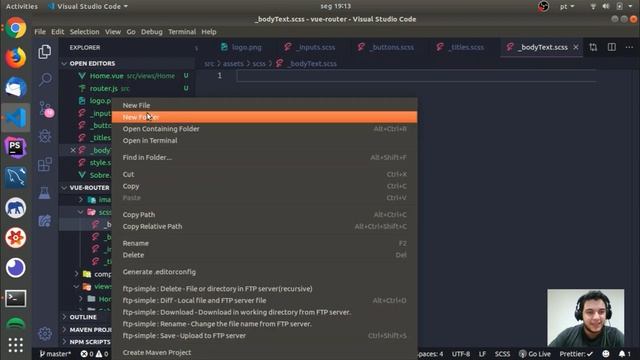Click the assets breadcrumb segment

[x=233, y=64]
